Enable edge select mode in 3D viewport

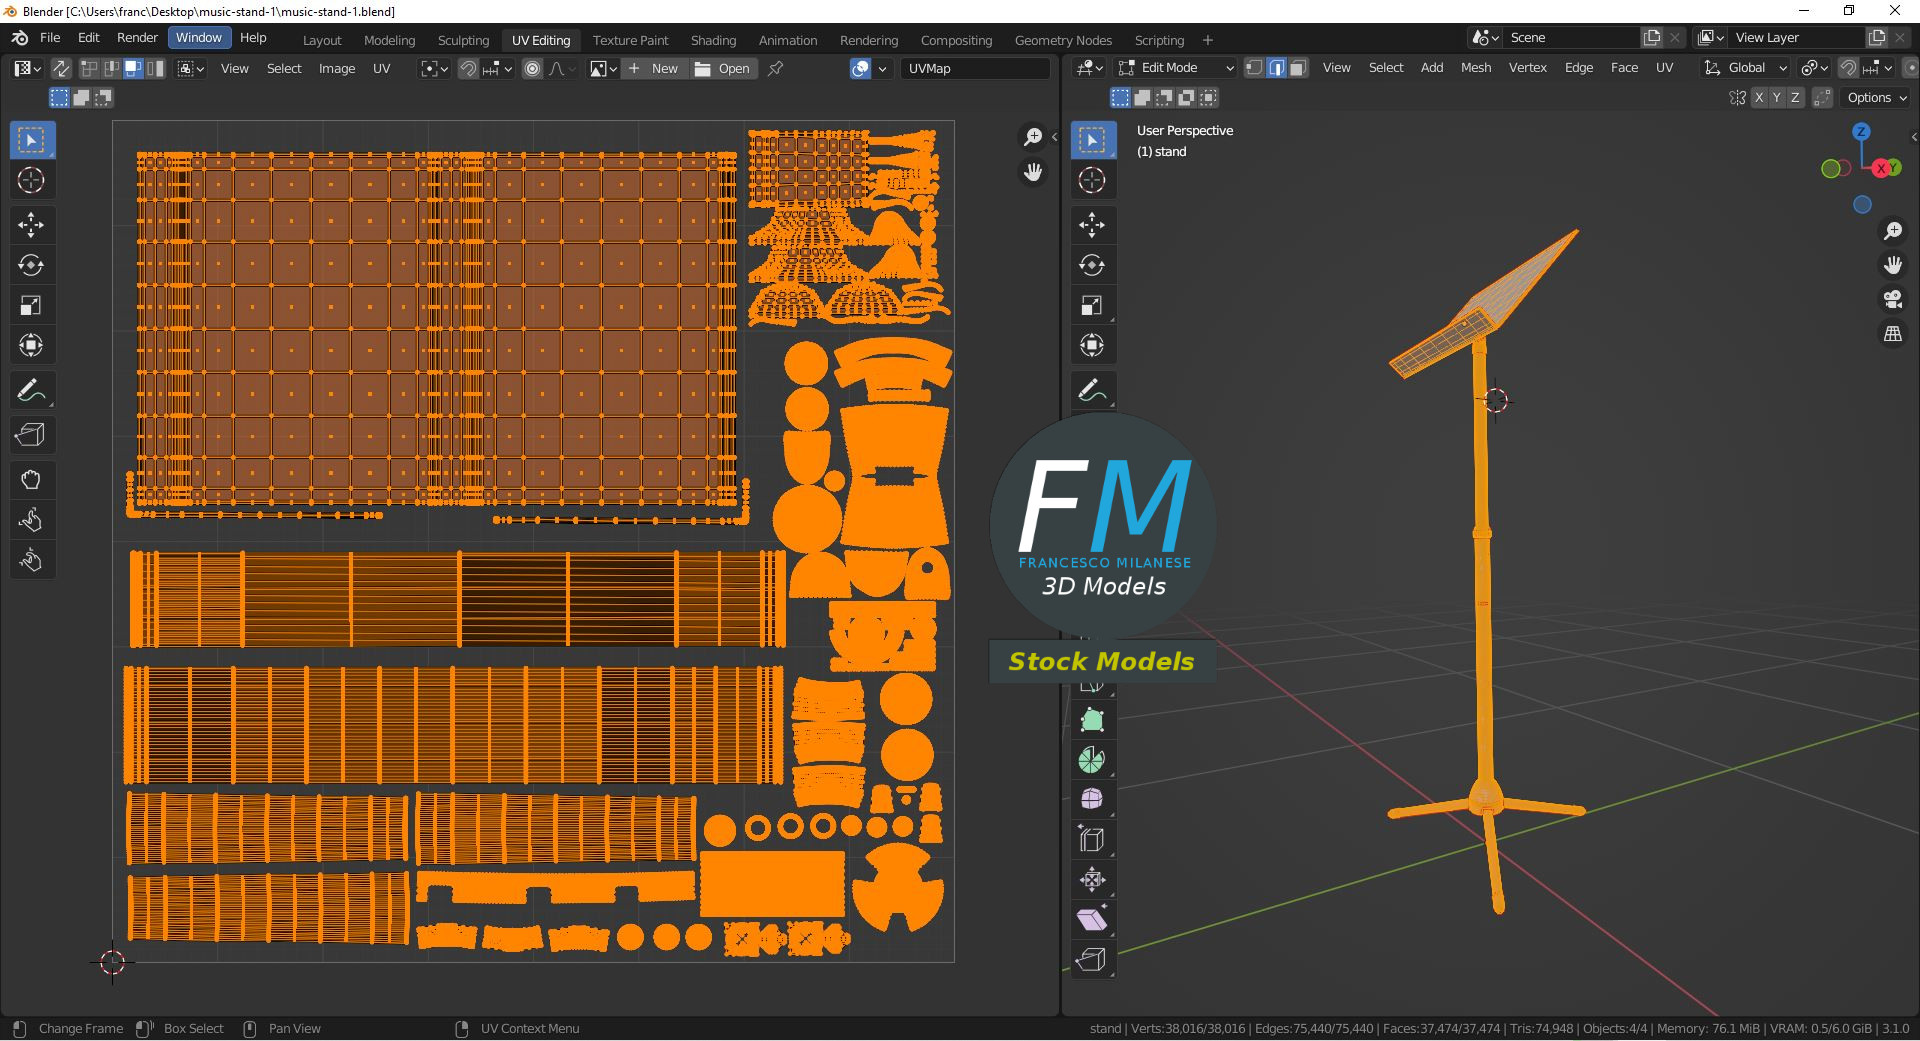click(1276, 68)
